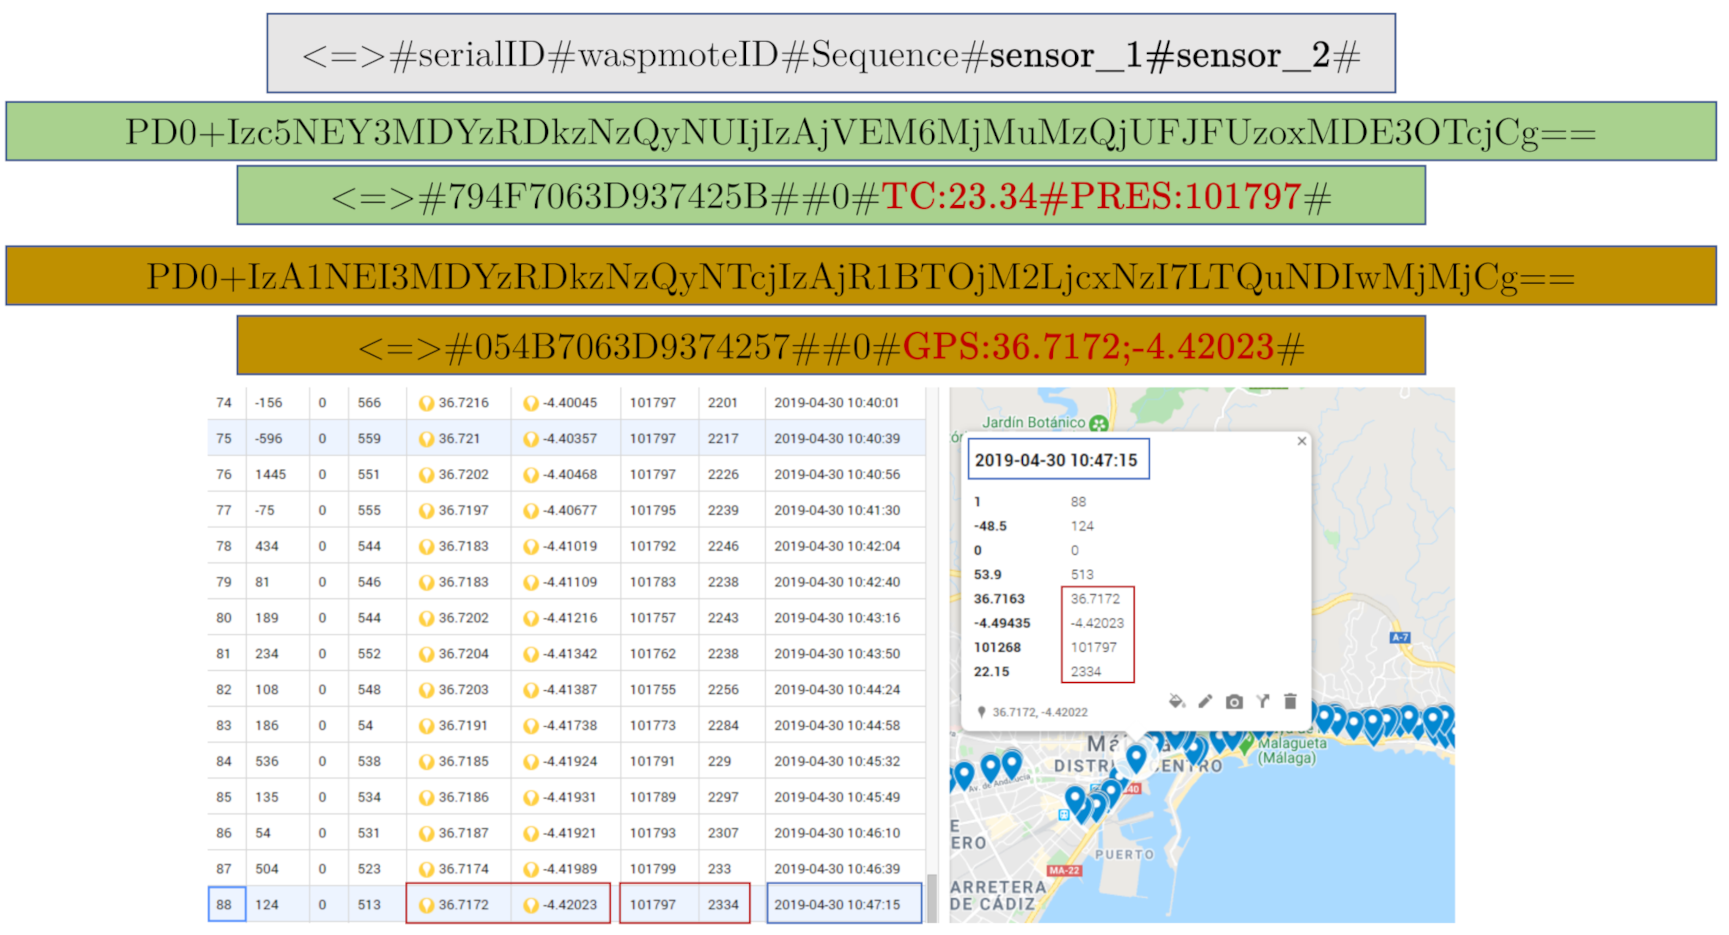Close the map info popup
The image size is (1729, 935).
1301,441
